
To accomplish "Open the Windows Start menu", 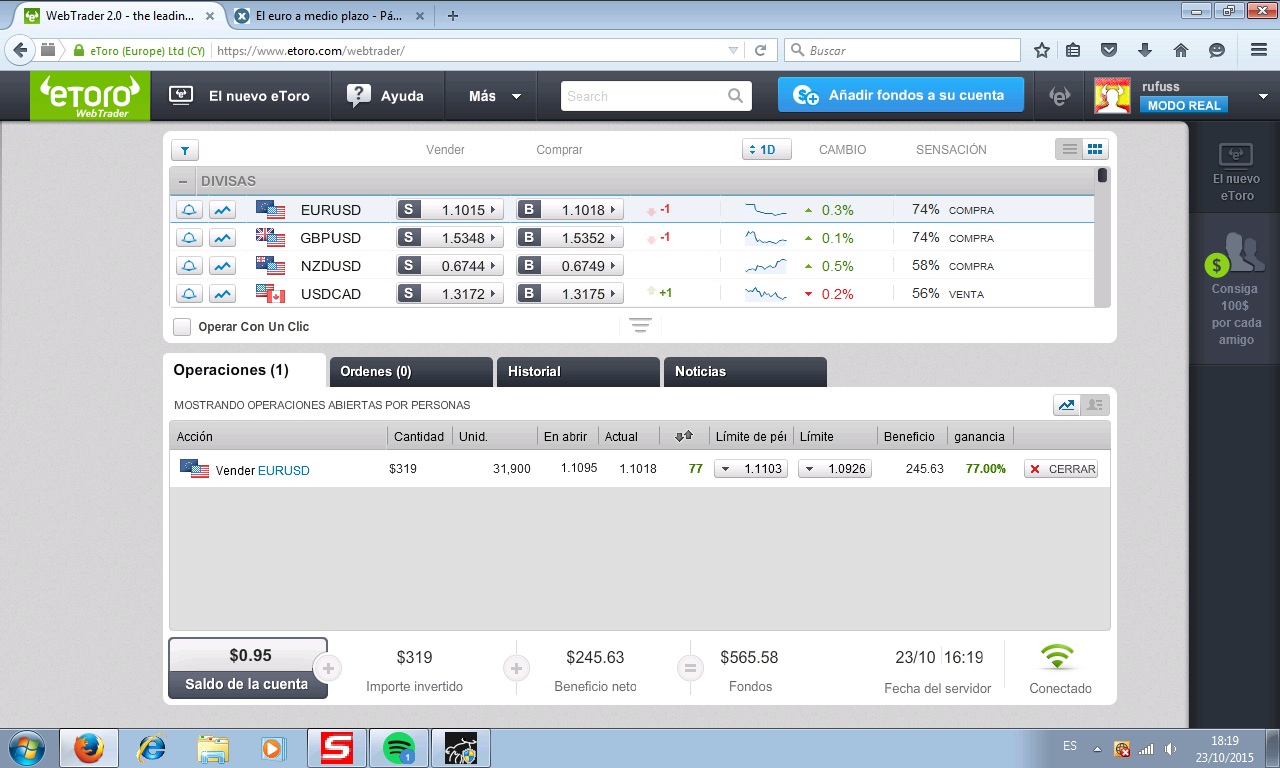I will [x=25, y=748].
